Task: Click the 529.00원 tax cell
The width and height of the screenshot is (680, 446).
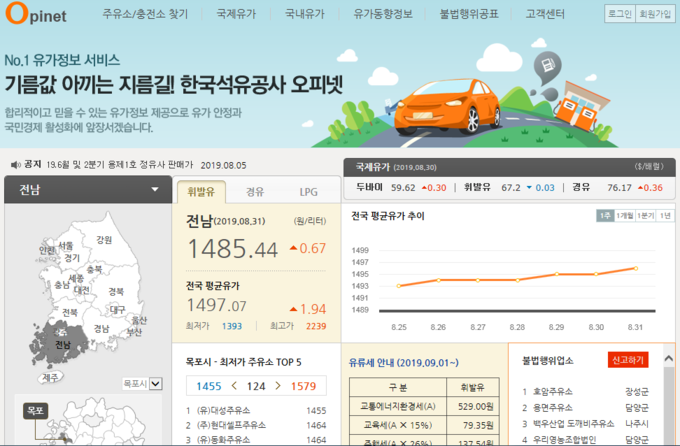Action: click(x=473, y=407)
